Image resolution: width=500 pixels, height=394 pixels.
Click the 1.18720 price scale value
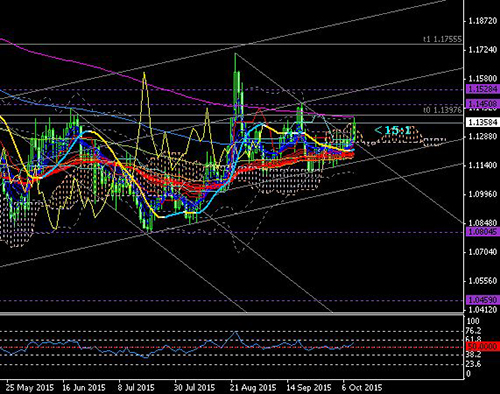coord(483,21)
